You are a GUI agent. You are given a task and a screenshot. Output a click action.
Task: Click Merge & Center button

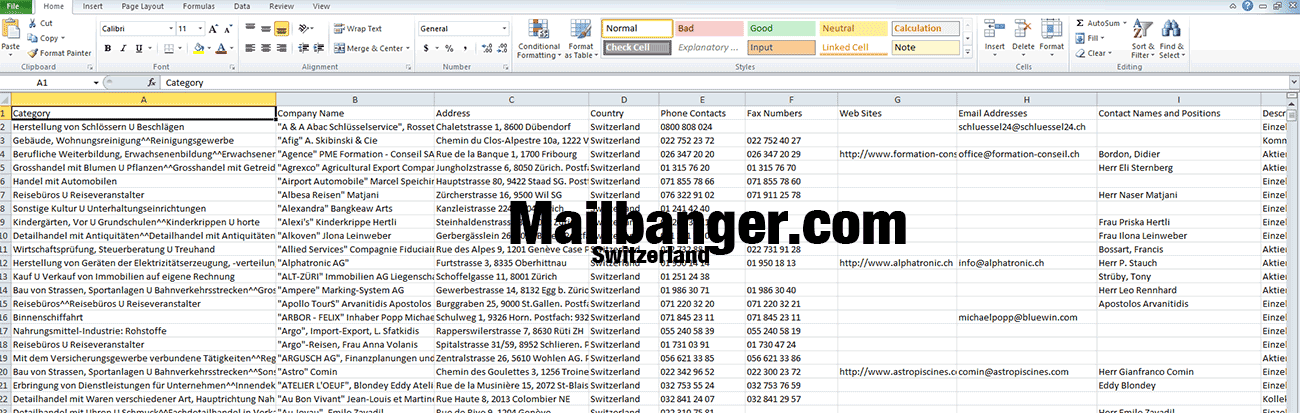pos(368,48)
